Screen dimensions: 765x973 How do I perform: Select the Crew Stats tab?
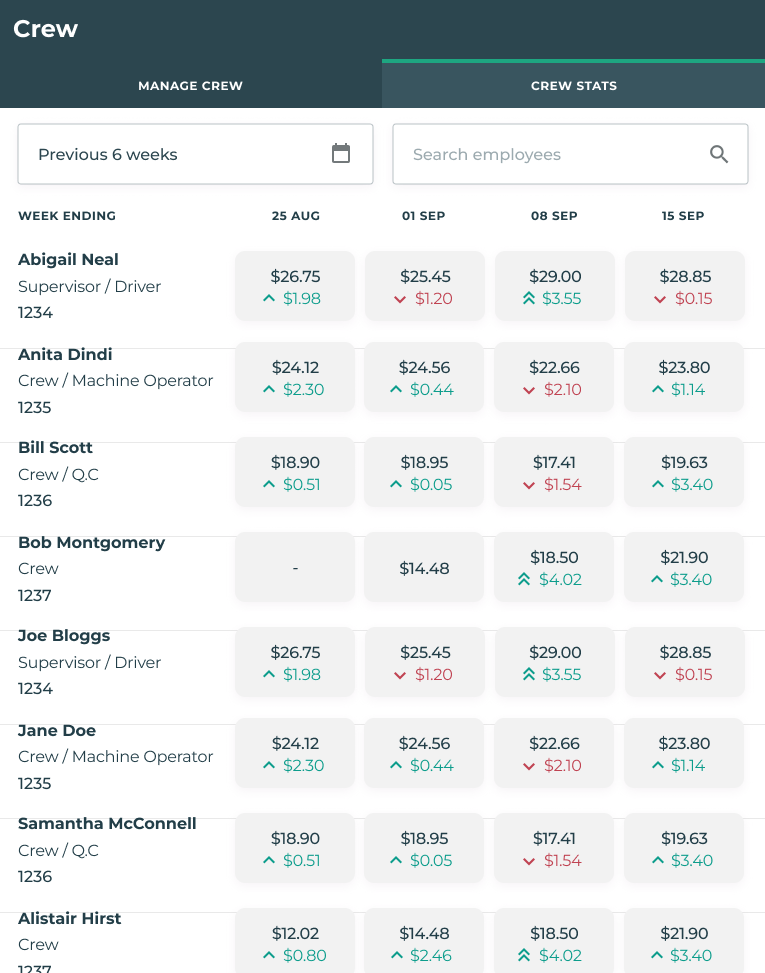(573, 86)
